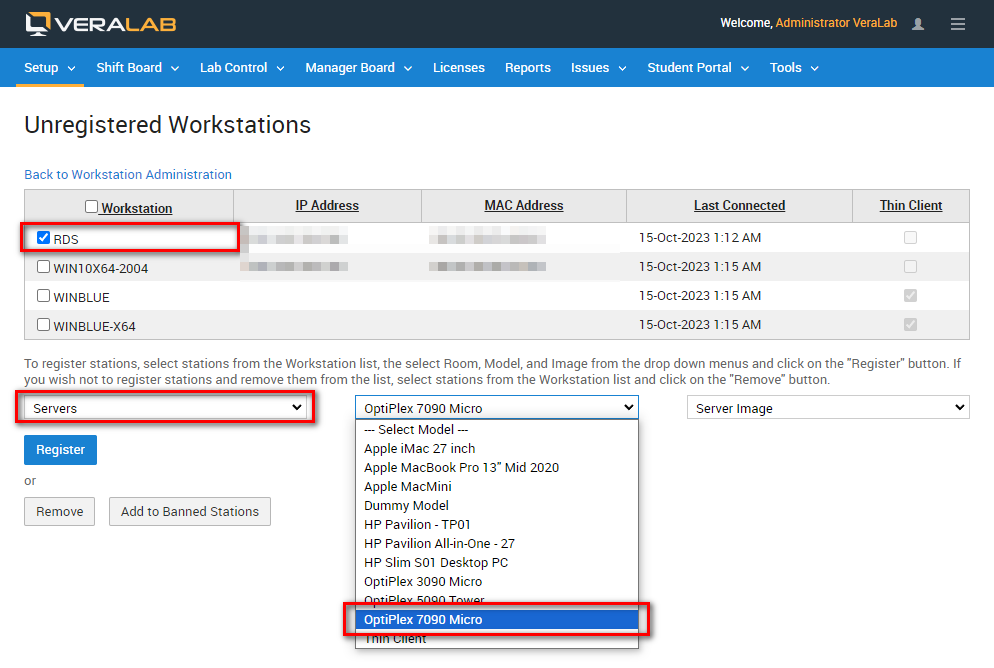This screenshot has height=668, width=994.
Task: Check the WINBLUE workstation checkbox
Action: [x=43, y=296]
